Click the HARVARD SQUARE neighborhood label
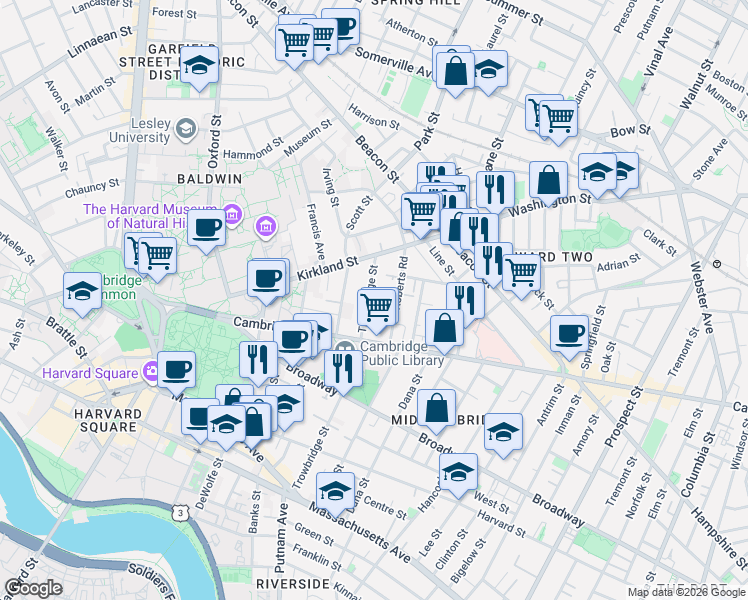This screenshot has width=748, height=600. [x=108, y=420]
